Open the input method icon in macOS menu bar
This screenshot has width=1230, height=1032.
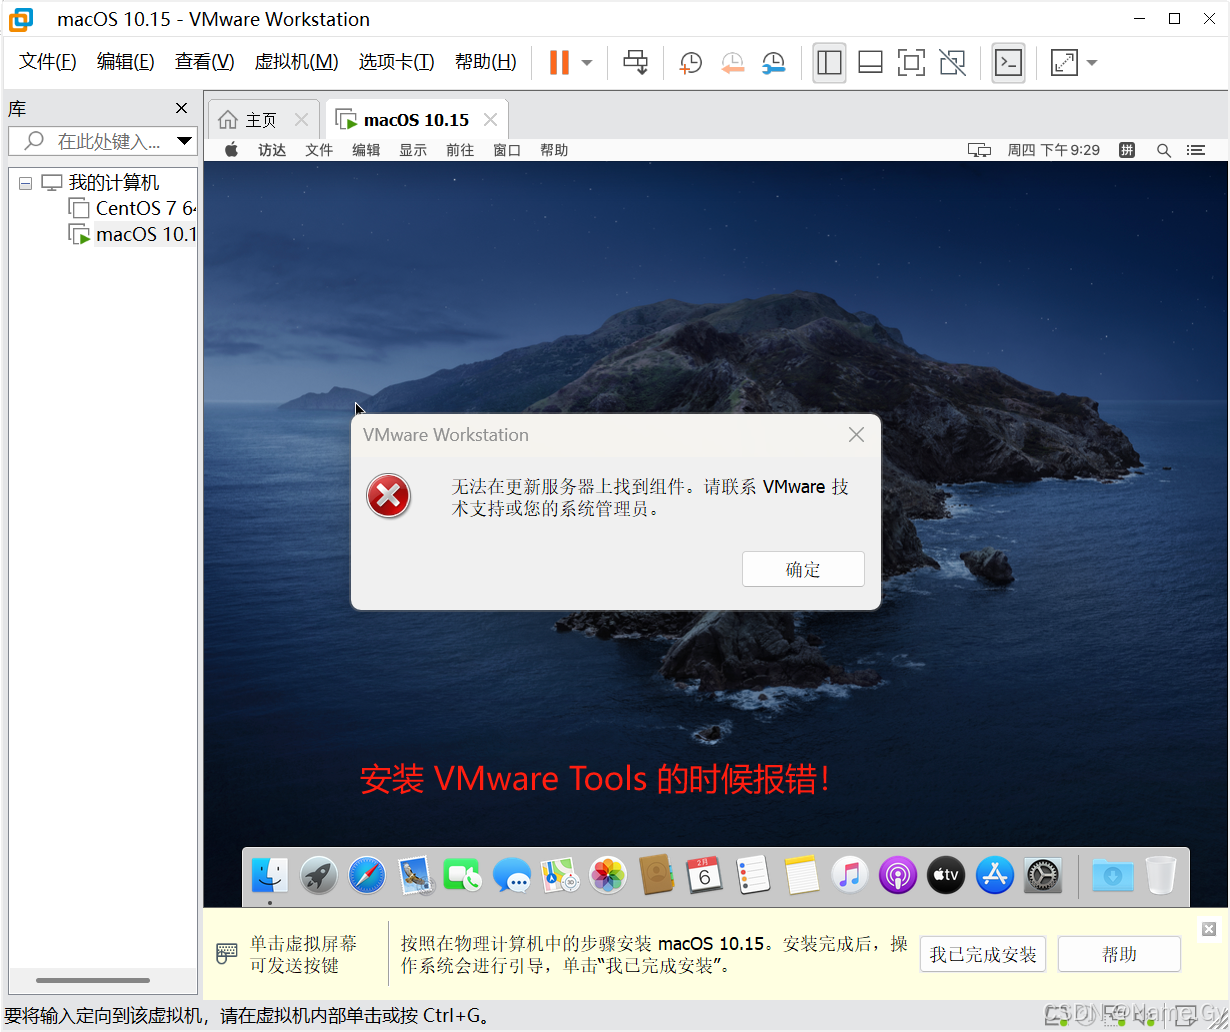1127,150
